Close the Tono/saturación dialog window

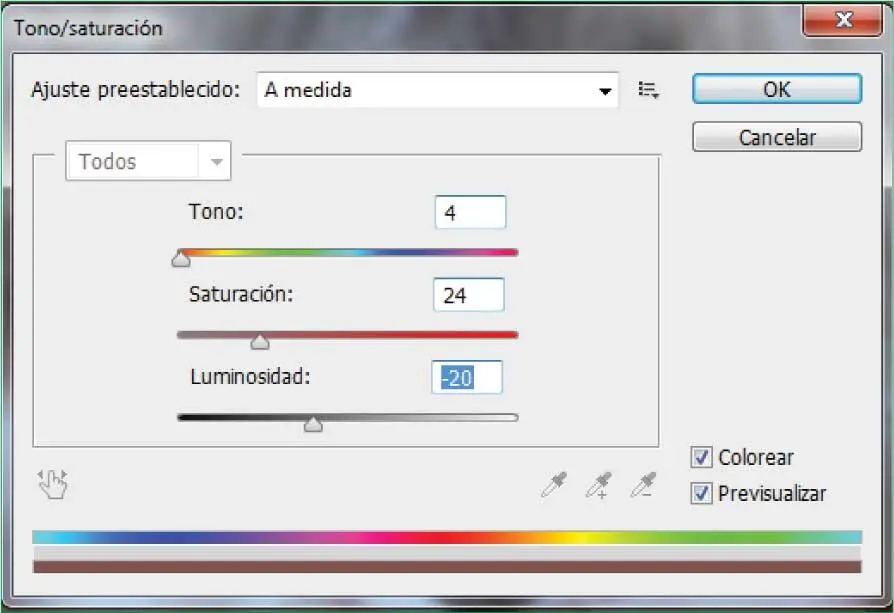point(843,21)
